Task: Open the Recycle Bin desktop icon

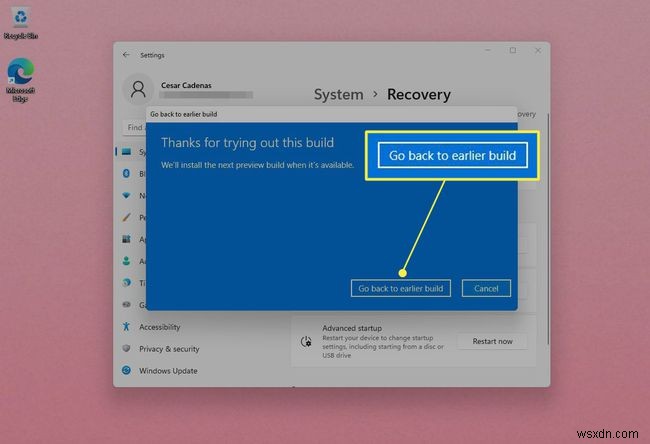Action: click(x=20, y=23)
